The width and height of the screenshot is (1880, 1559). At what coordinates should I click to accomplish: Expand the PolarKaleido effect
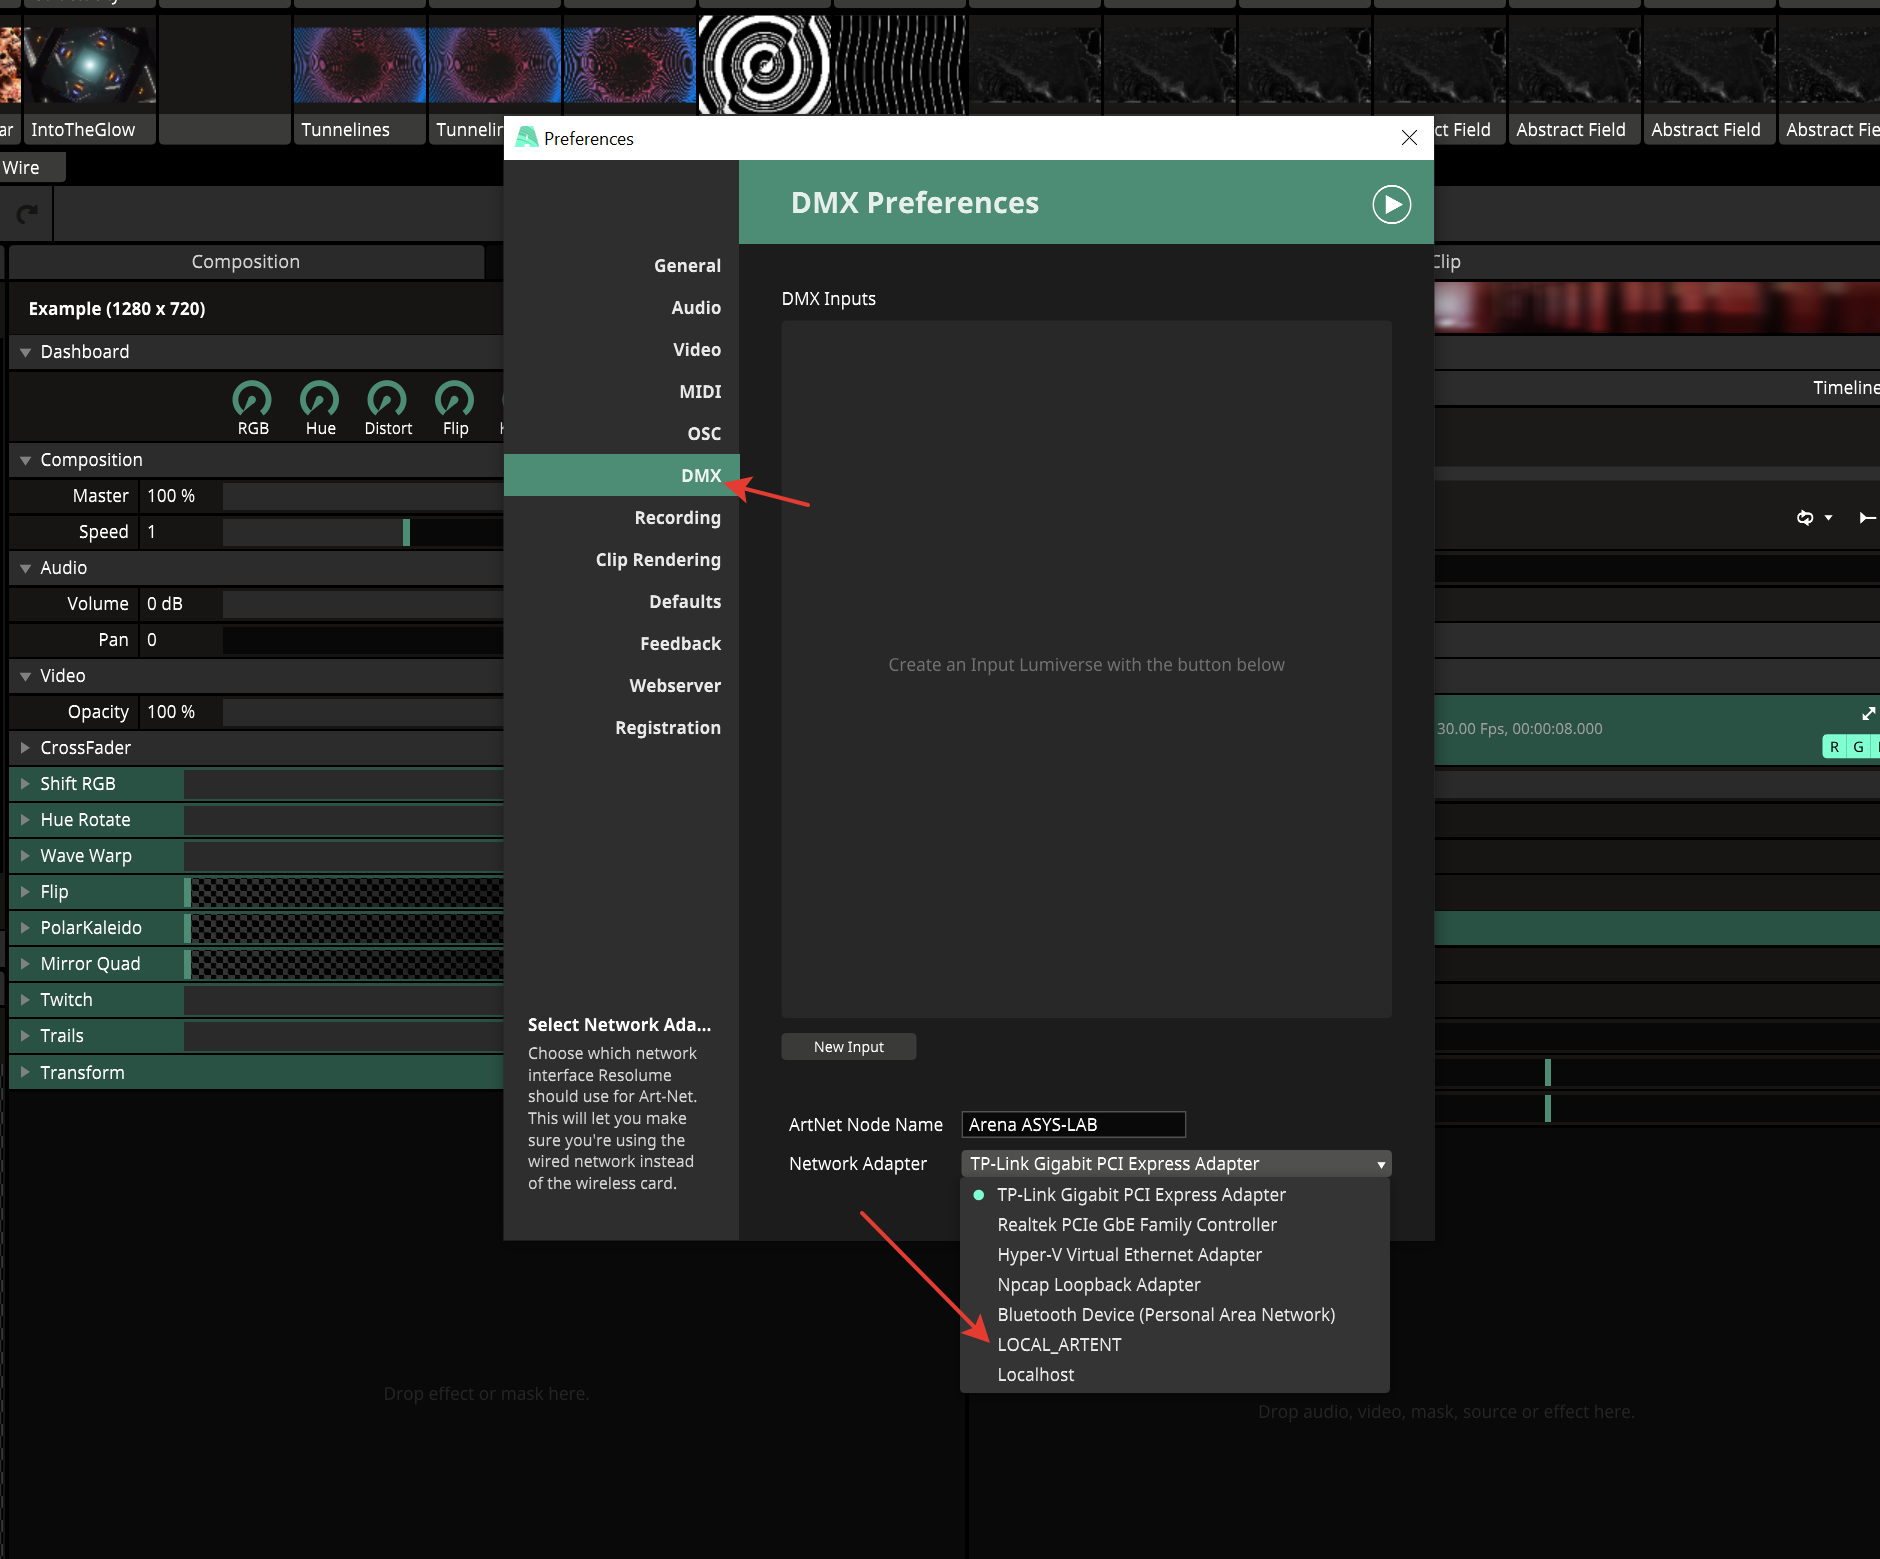tap(26, 928)
